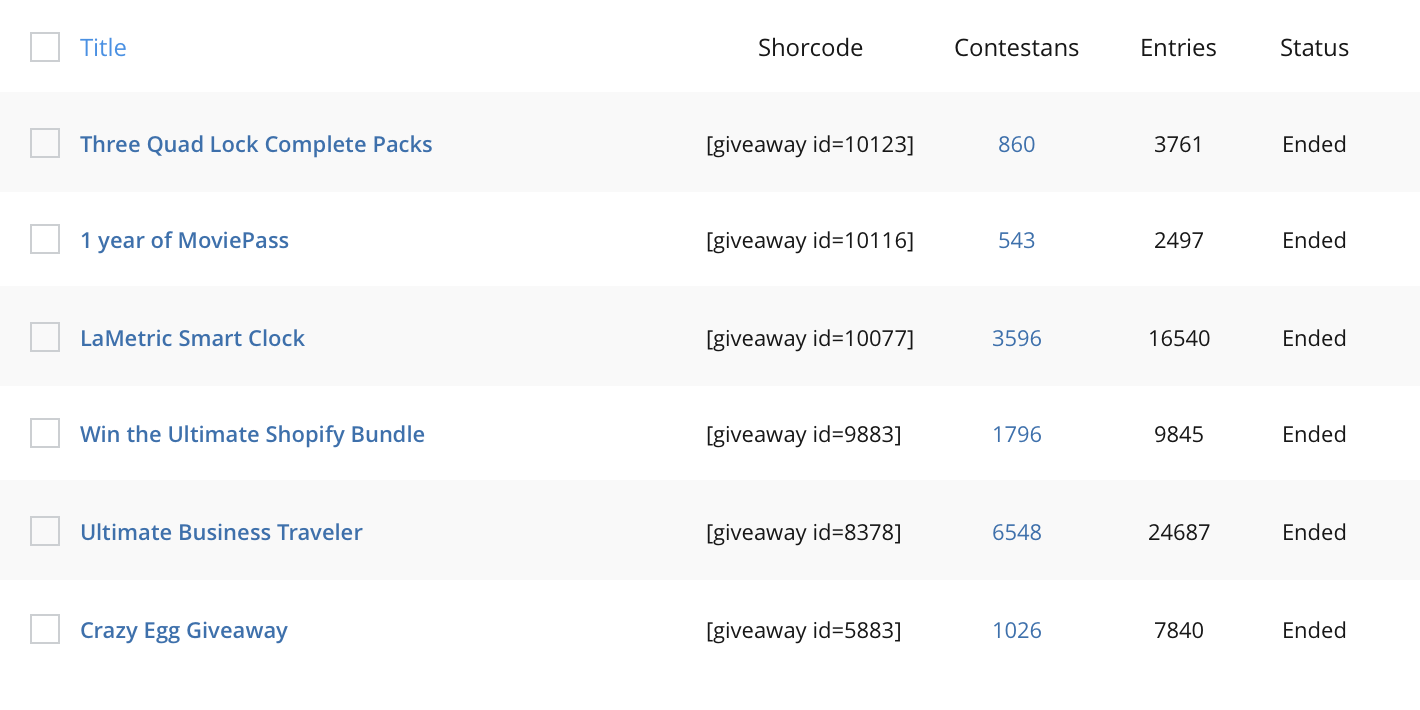Click the shortcode [giveaway id=10123]
The width and height of the screenshot is (1420, 710).
click(x=810, y=144)
